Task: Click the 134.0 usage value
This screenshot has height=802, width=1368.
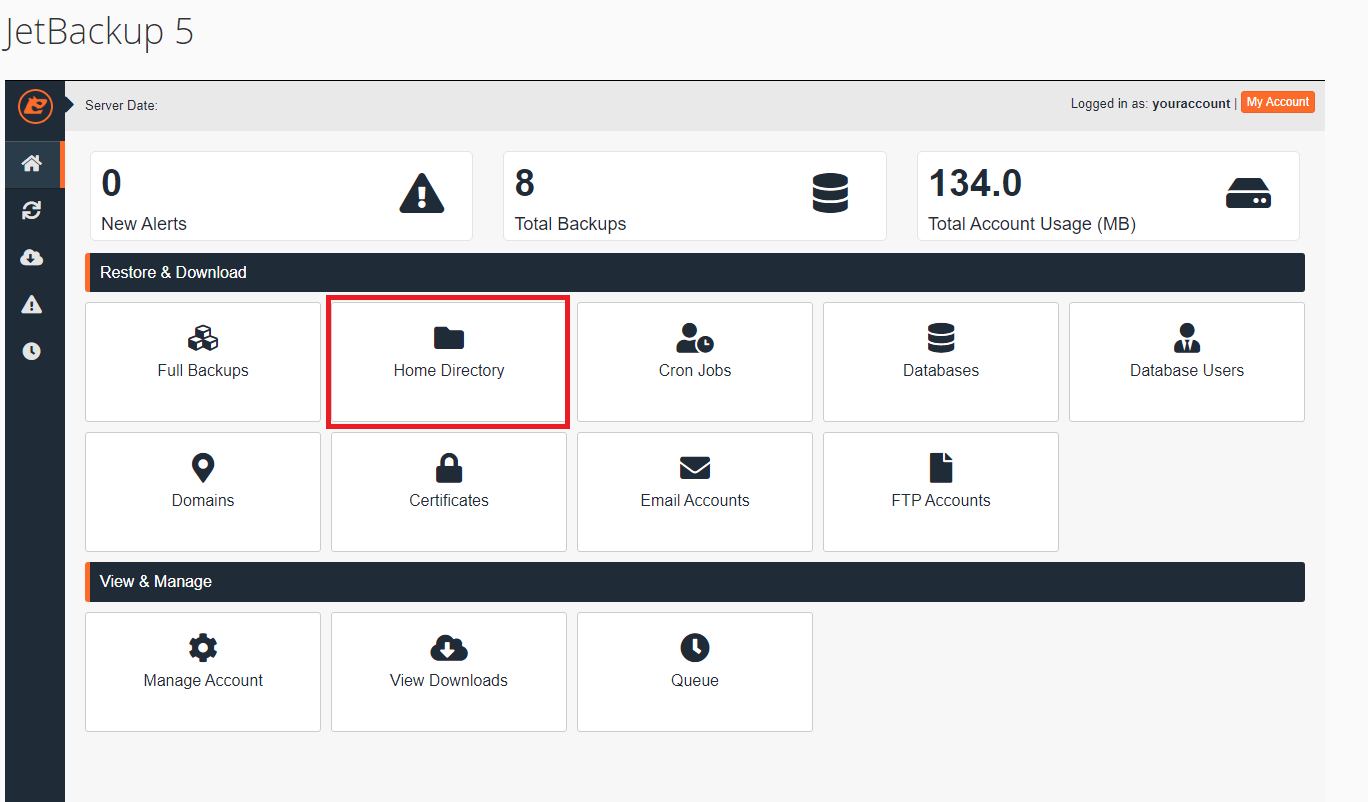Action: (975, 183)
